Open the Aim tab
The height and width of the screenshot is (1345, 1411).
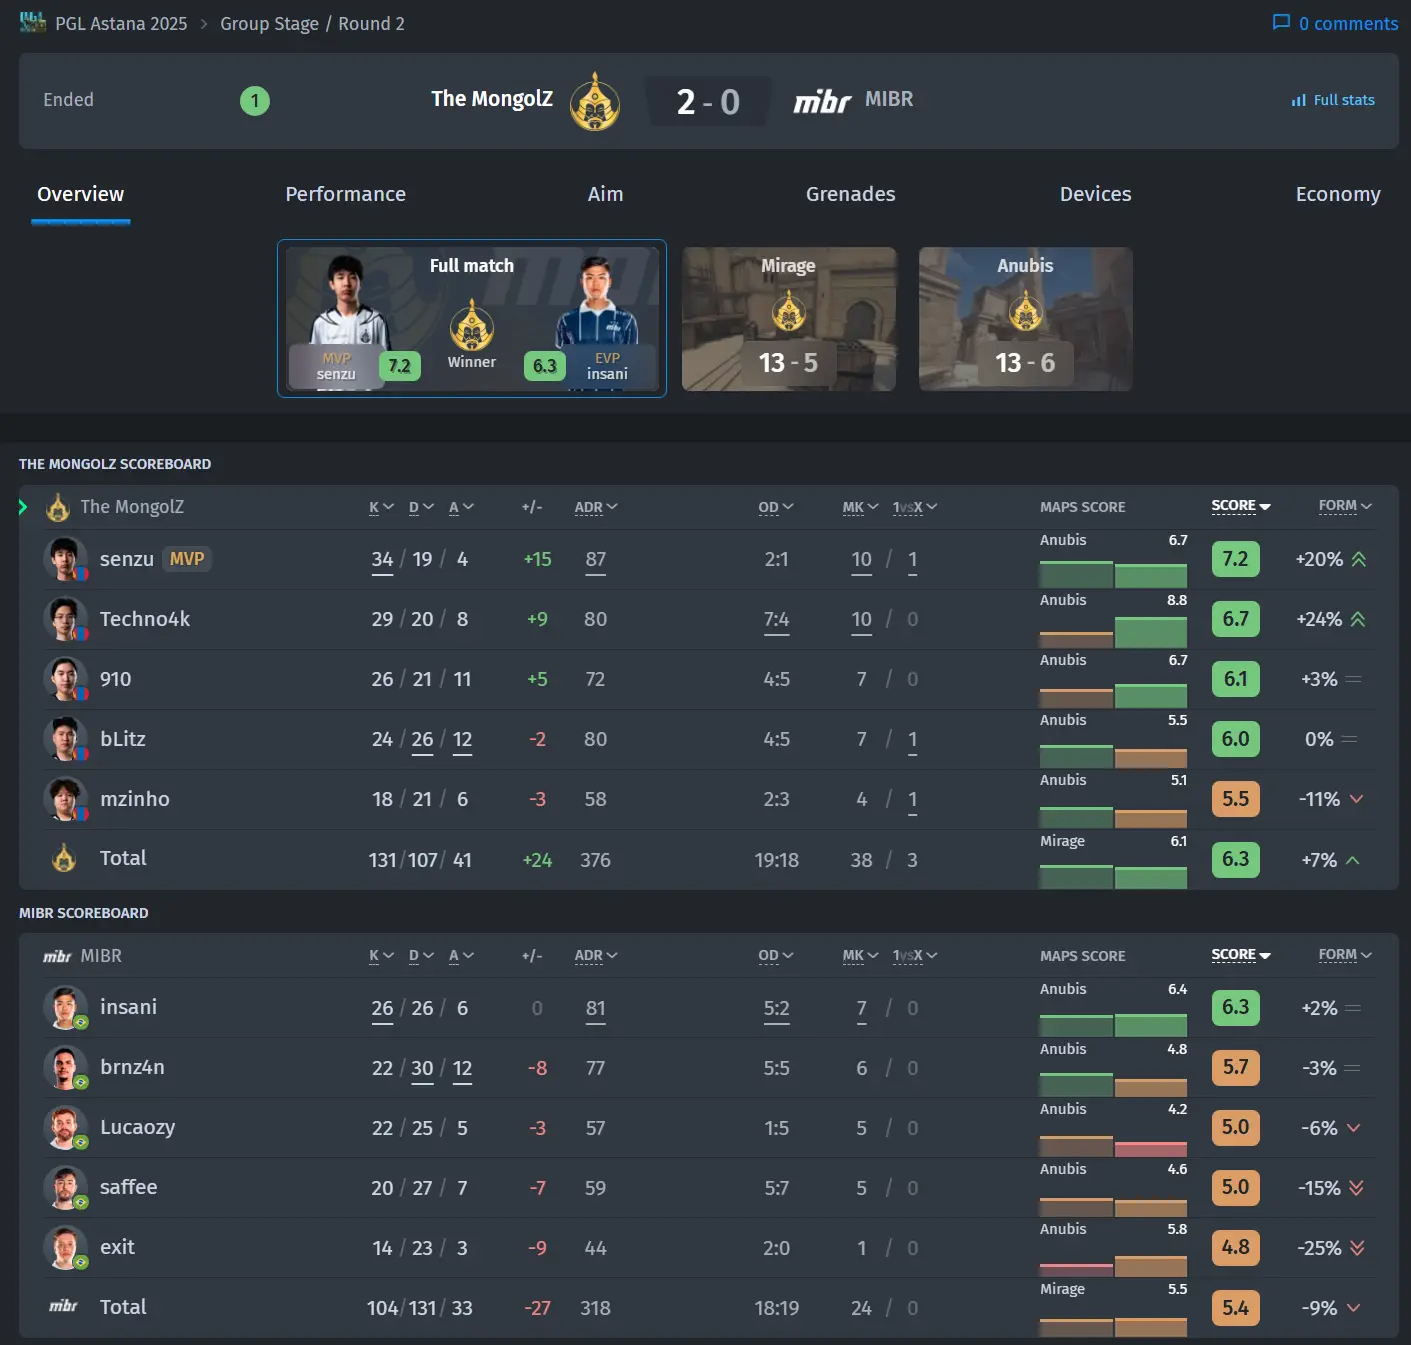605,194
